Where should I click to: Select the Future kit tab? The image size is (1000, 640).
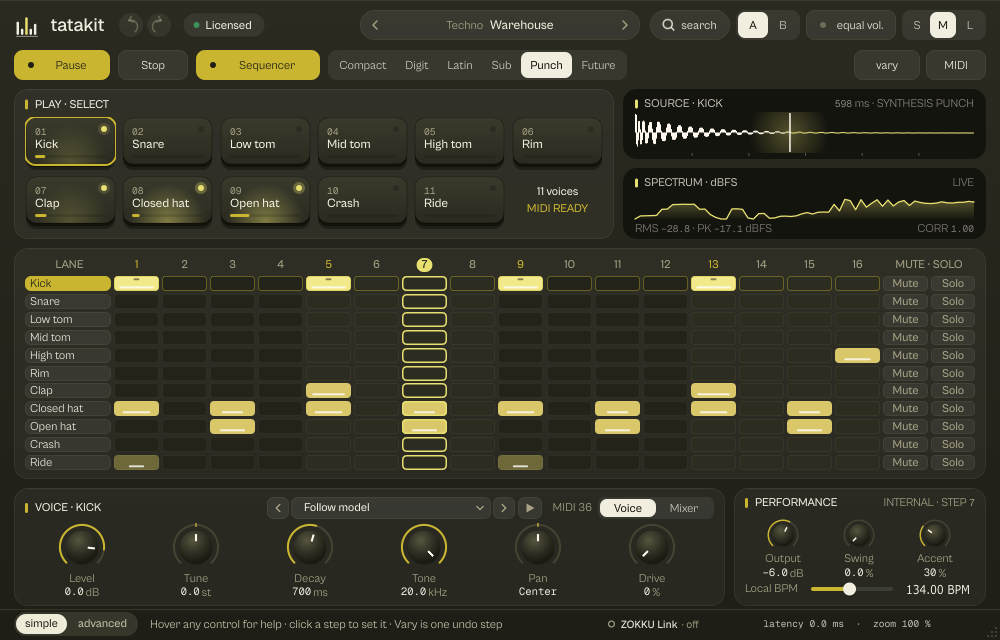click(598, 65)
